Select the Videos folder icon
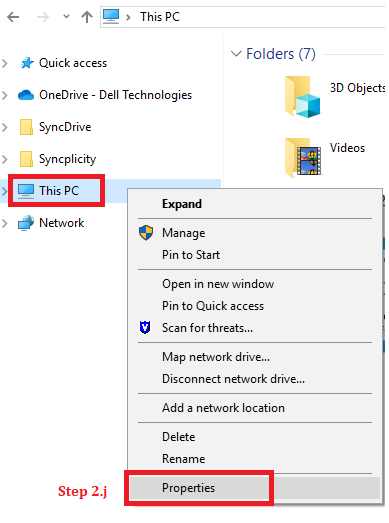389x523 pixels. pos(303,157)
